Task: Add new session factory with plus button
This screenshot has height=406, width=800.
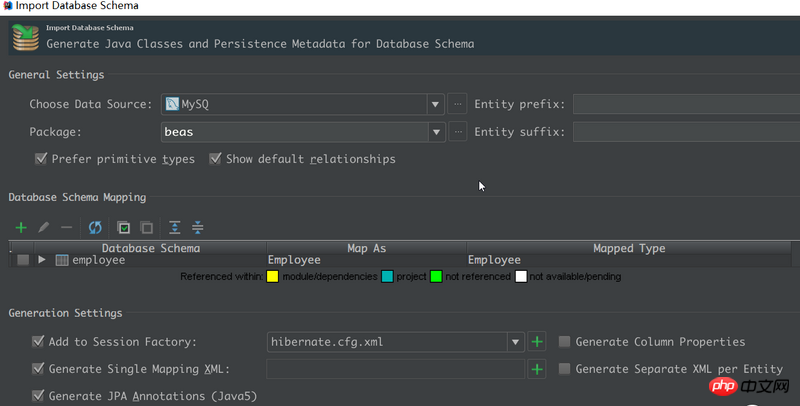Action: [x=537, y=342]
